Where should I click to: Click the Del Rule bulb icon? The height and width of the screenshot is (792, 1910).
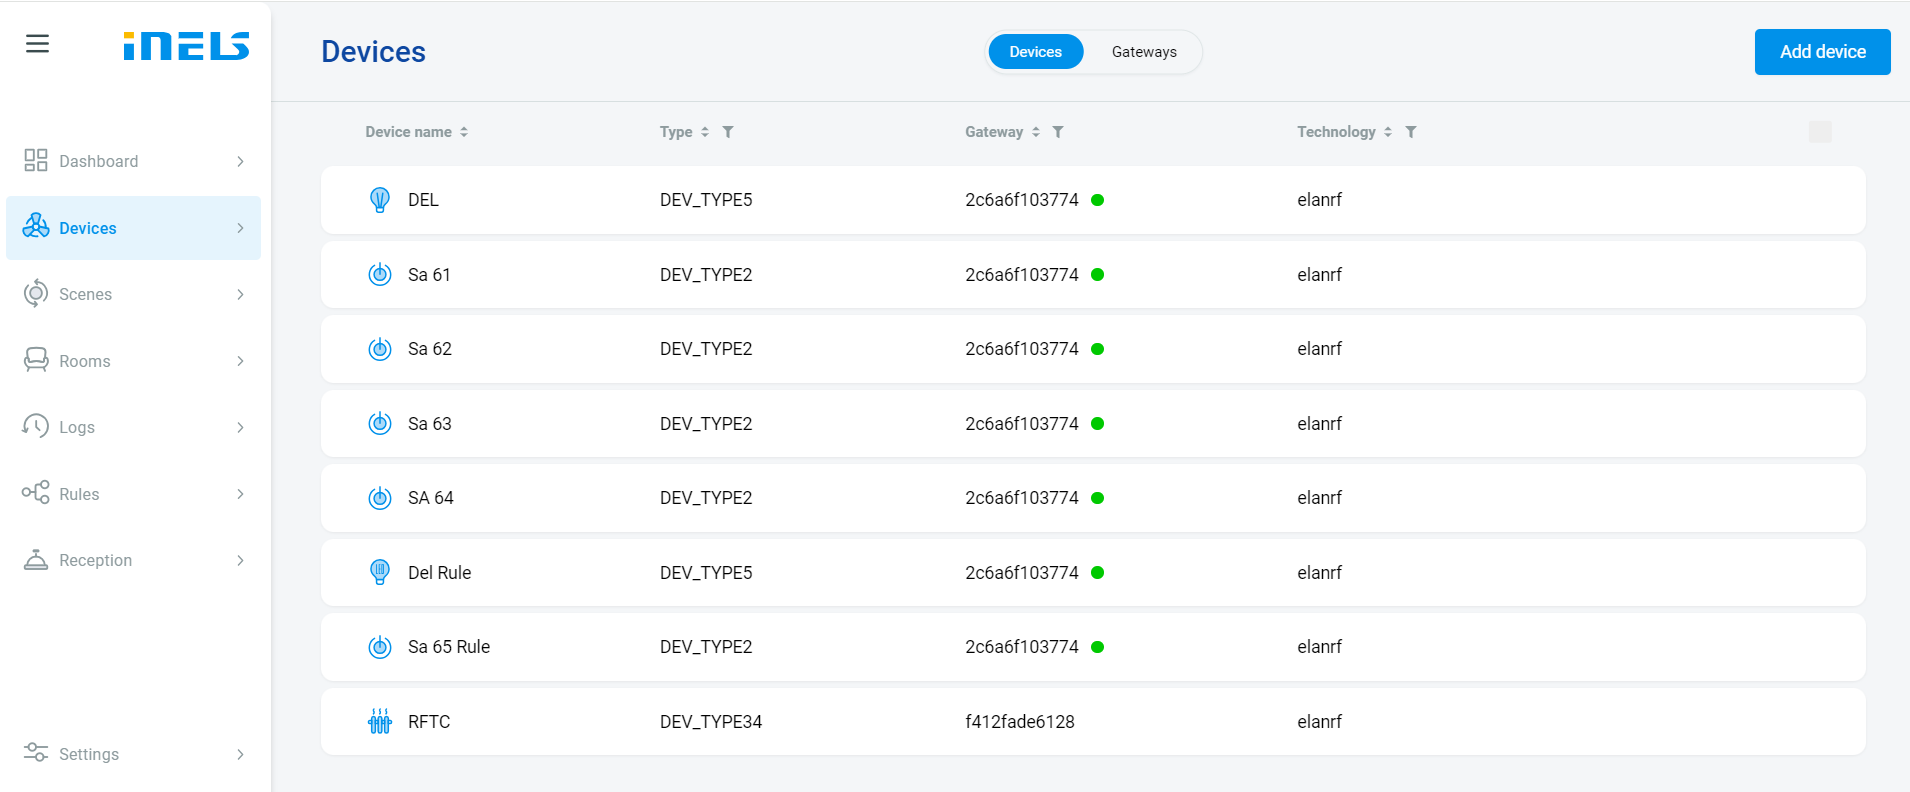[380, 573]
